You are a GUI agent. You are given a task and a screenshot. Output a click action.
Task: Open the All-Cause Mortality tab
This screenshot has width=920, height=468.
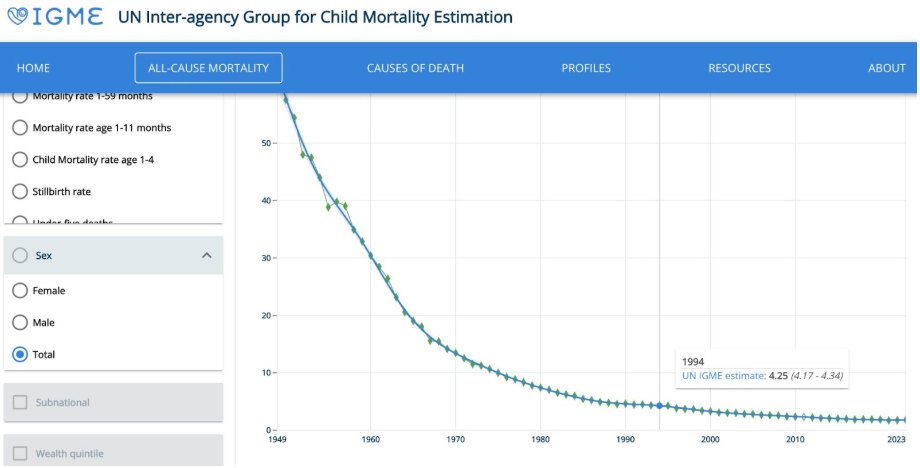(x=208, y=68)
